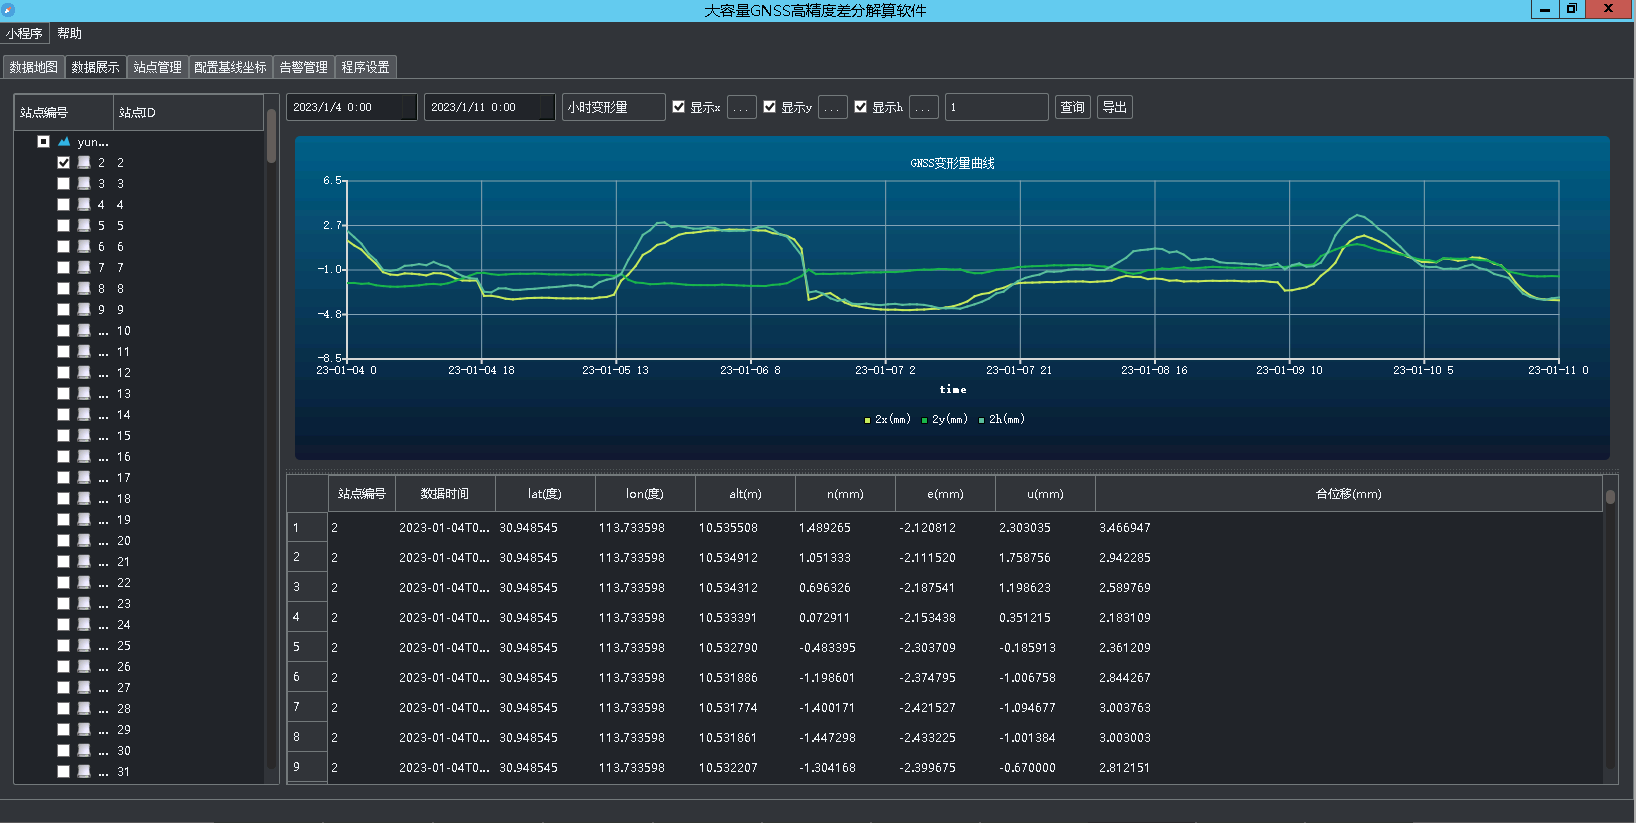Click the device icon for station 5
Screen dimensions: 1636x823
point(84,225)
